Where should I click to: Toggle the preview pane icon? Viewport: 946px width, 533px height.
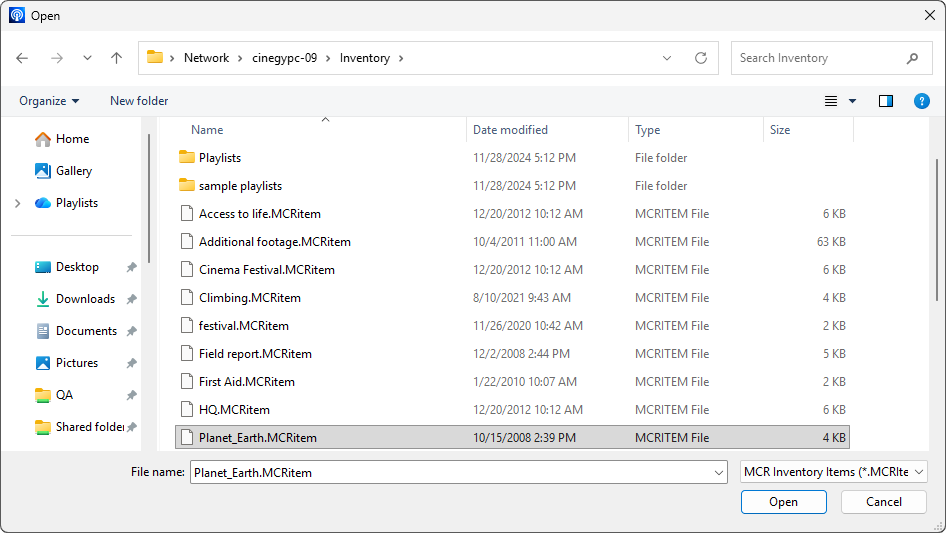pos(885,101)
